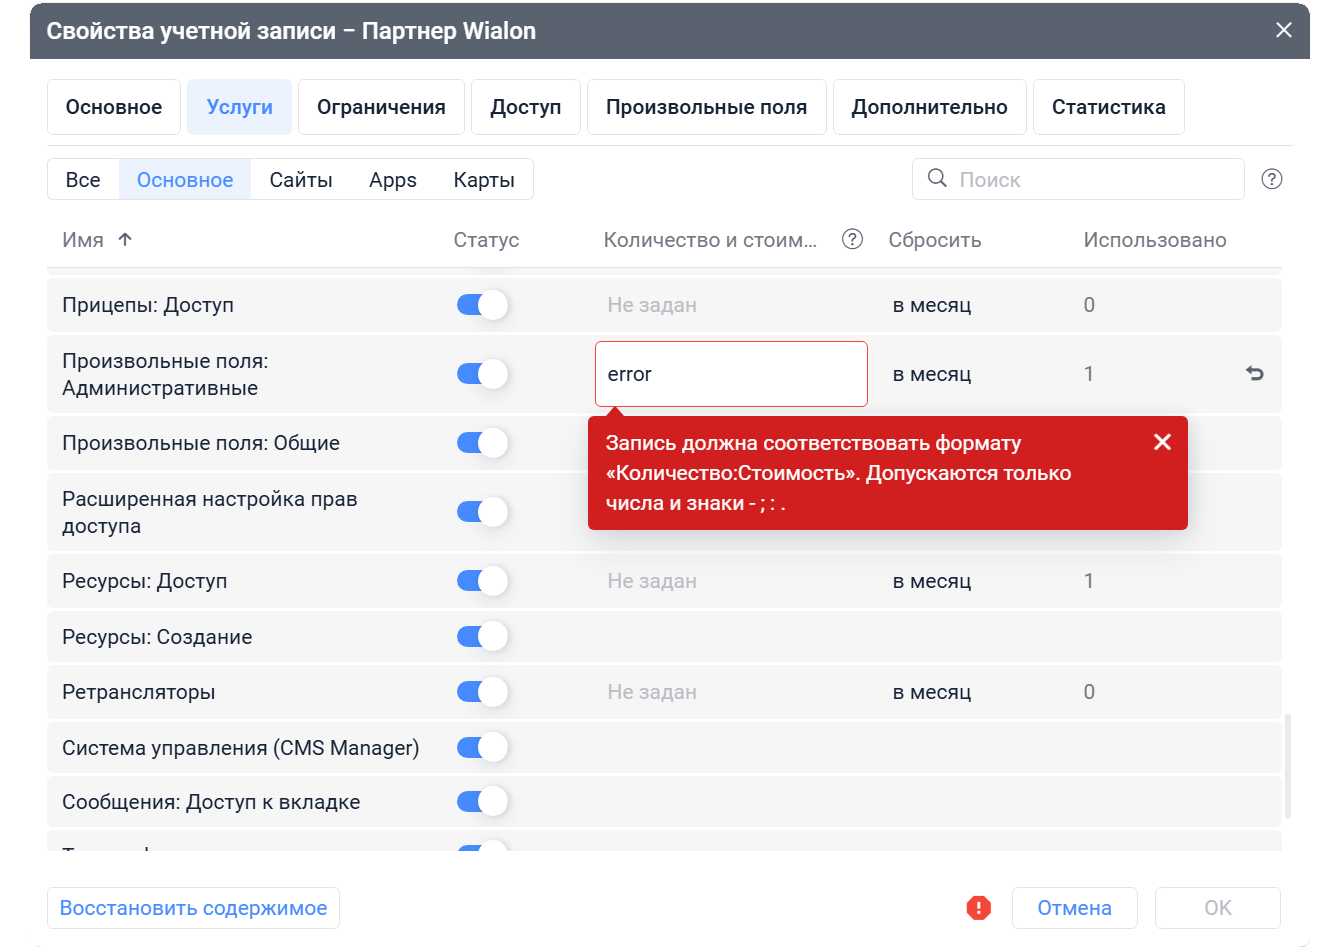The image size is (1344, 947).
Task: Click the services list vertical scrollbar
Action: (x=1288, y=765)
